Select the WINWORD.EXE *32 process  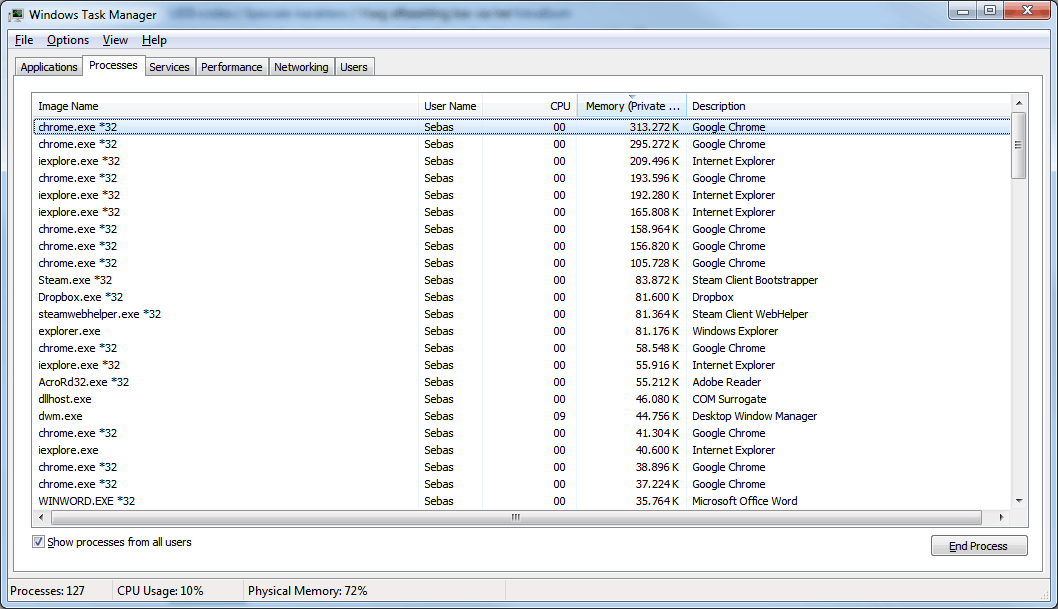(x=522, y=501)
